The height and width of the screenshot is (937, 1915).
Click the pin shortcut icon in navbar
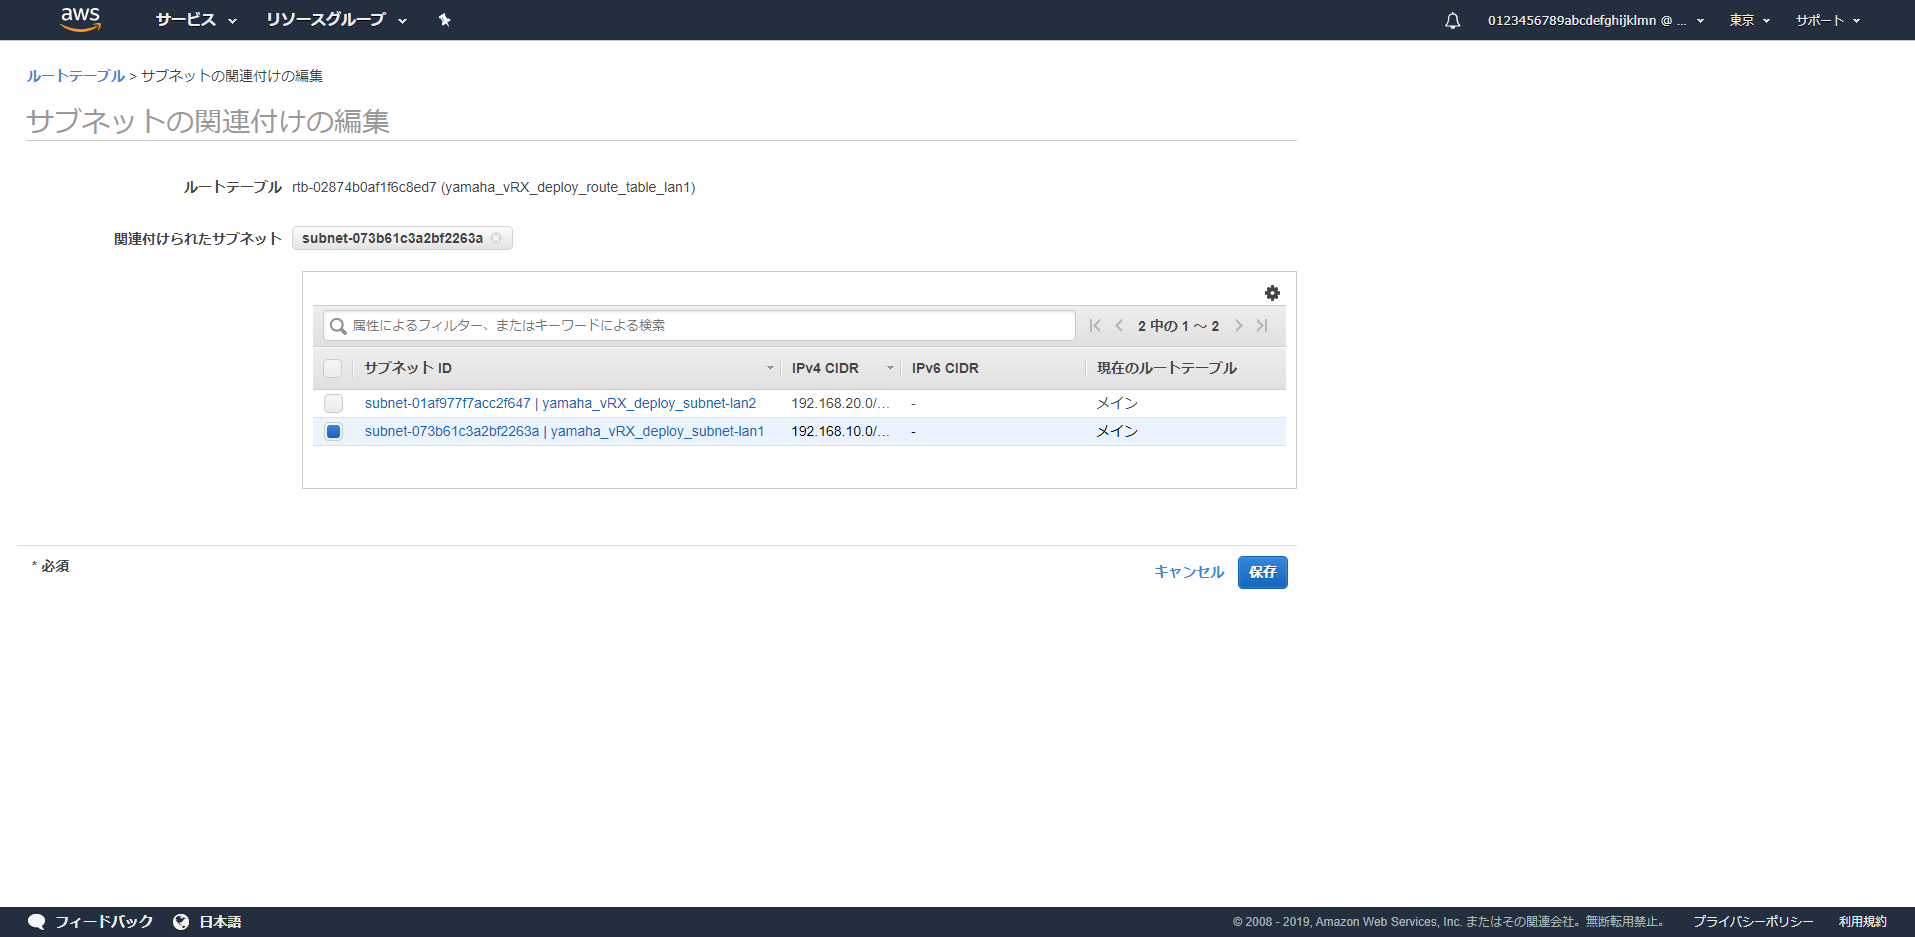(x=445, y=20)
